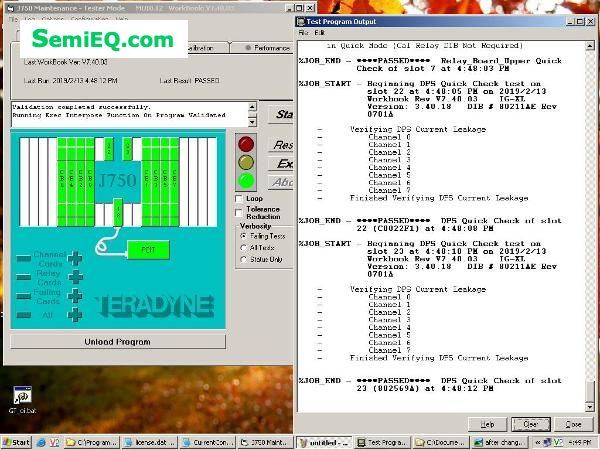Screen dimensions: 600x450
Task: Expand hidden system tray icons arrow
Action: pyautogui.click(x=537, y=443)
